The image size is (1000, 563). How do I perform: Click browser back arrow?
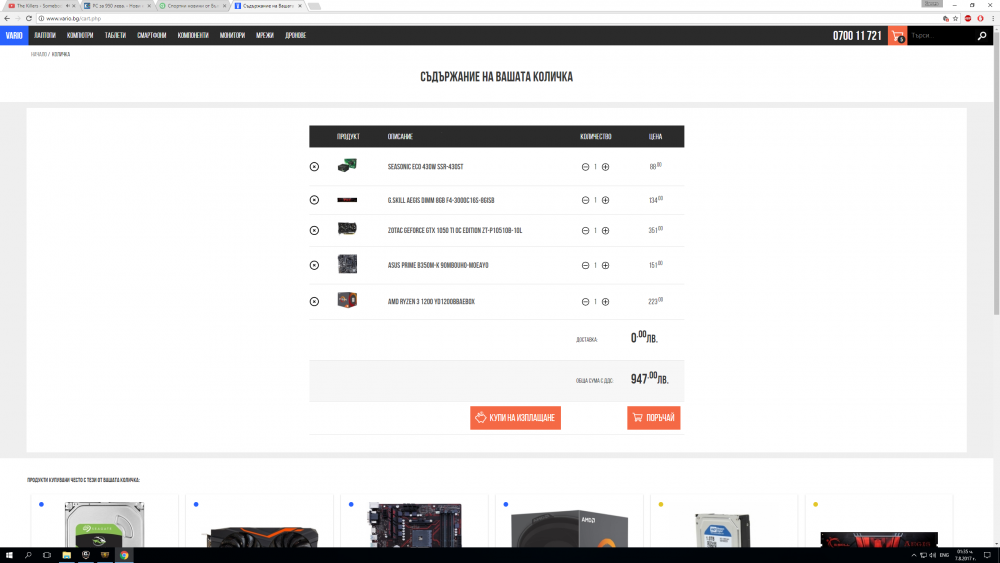tap(7, 18)
